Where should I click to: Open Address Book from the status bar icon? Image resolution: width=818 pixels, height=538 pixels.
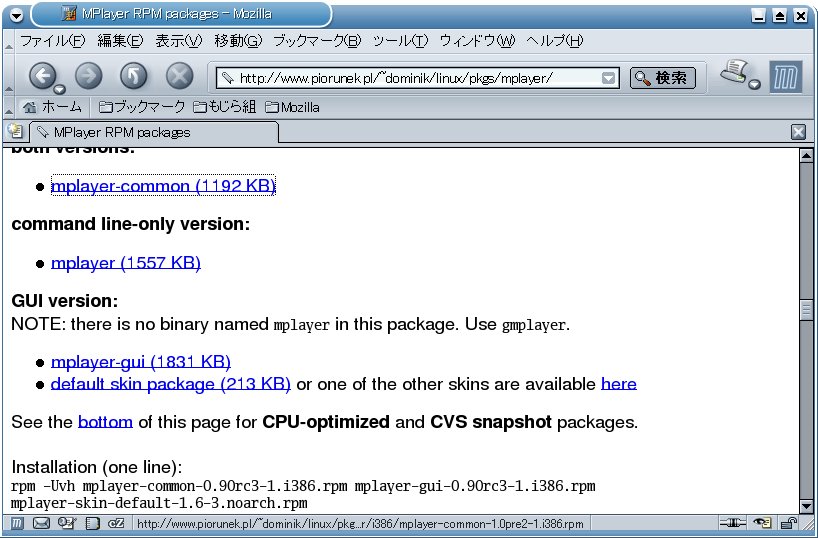[x=92, y=522]
